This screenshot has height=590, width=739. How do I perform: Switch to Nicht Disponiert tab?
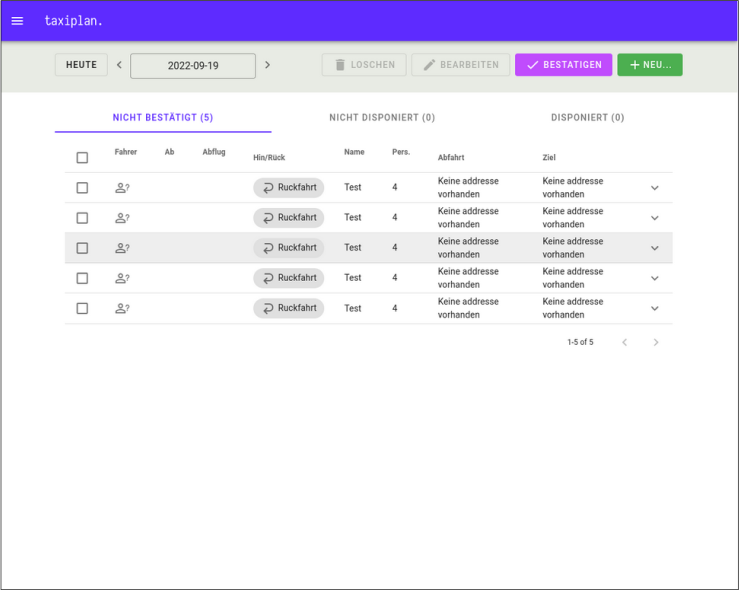382,118
